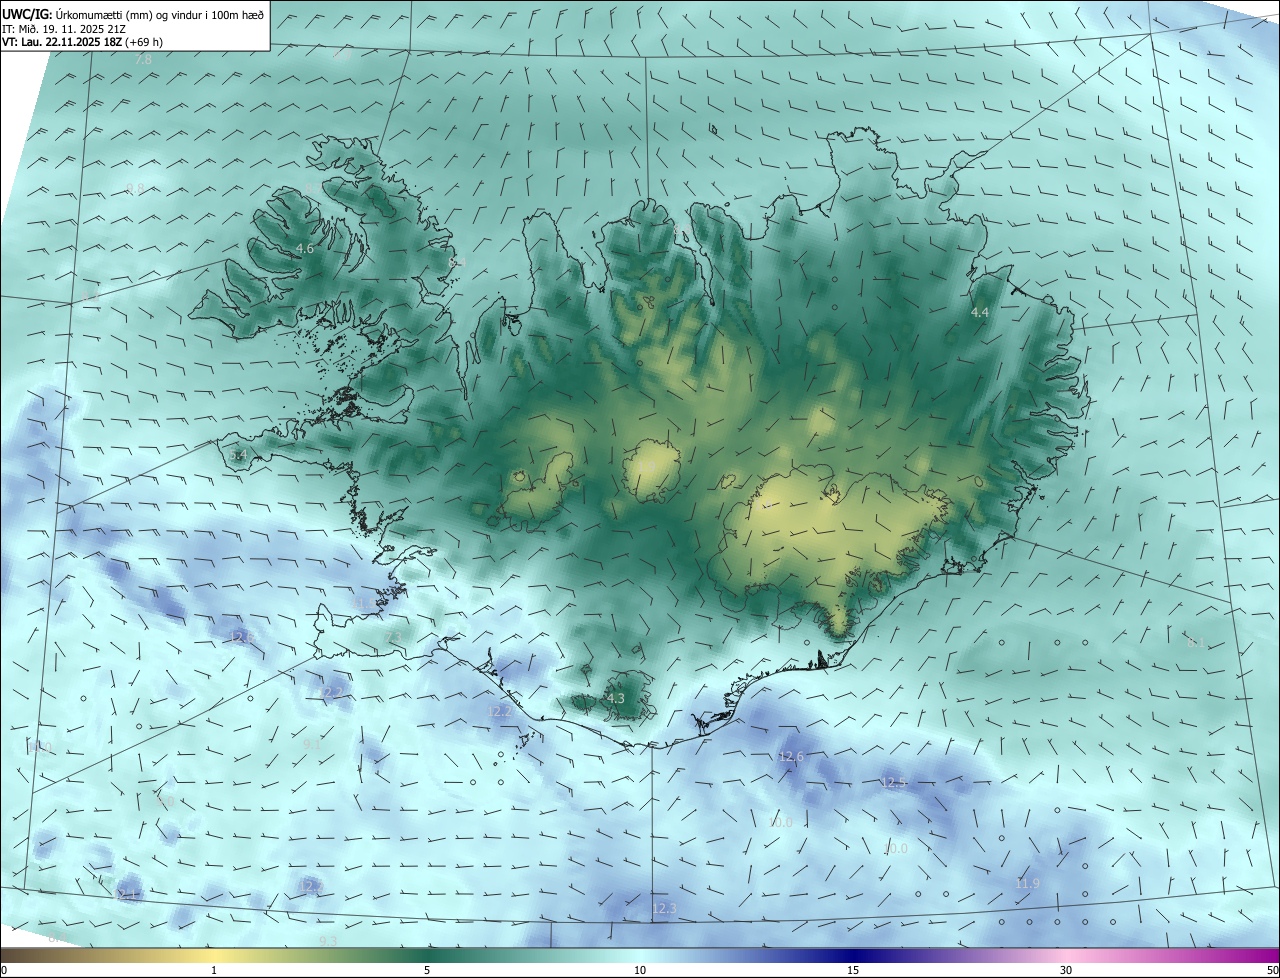Click the 4.3 value near the south coast

tap(616, 698)
